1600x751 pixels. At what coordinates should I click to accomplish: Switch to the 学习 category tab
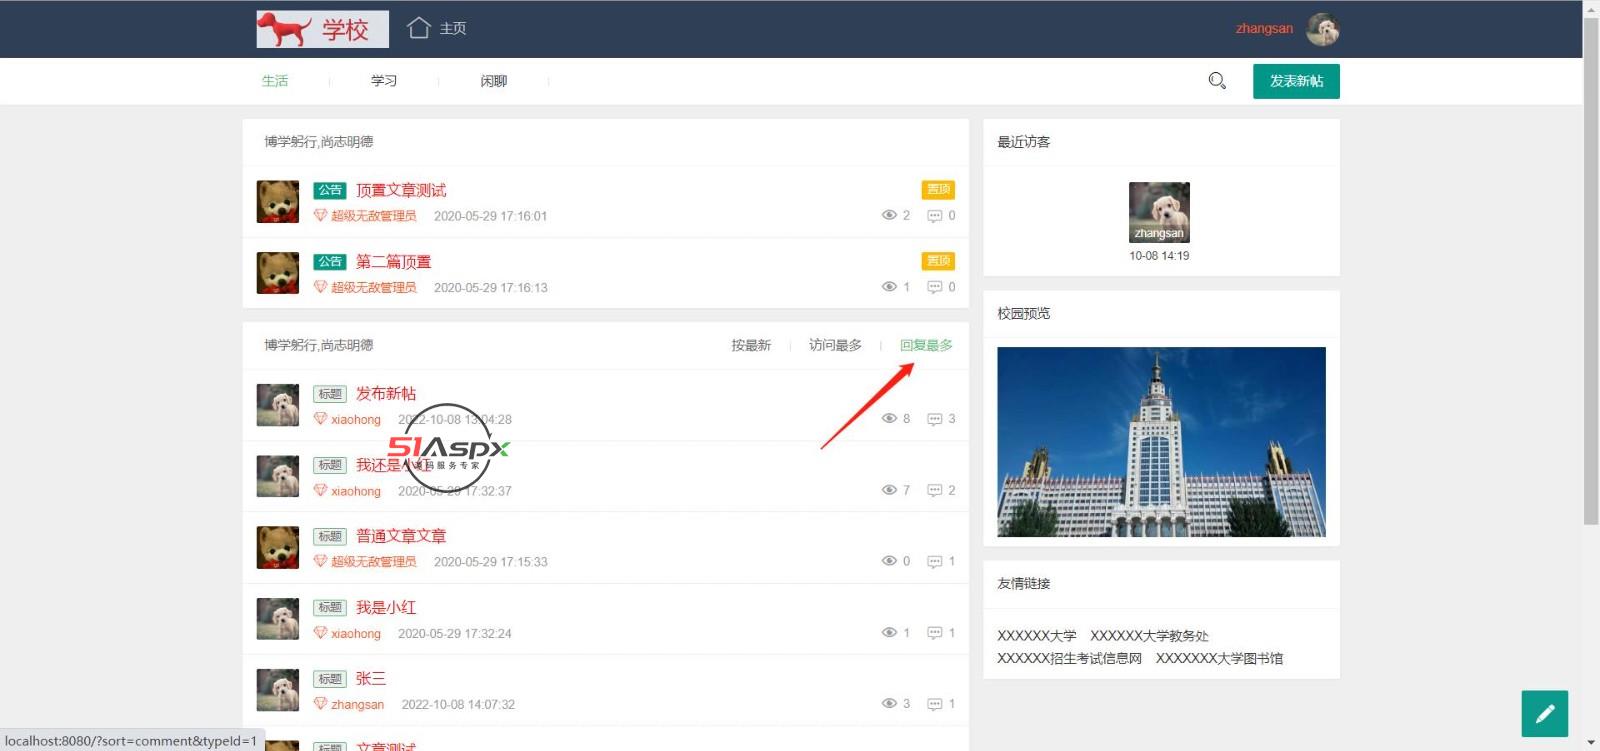pos(384,81)
